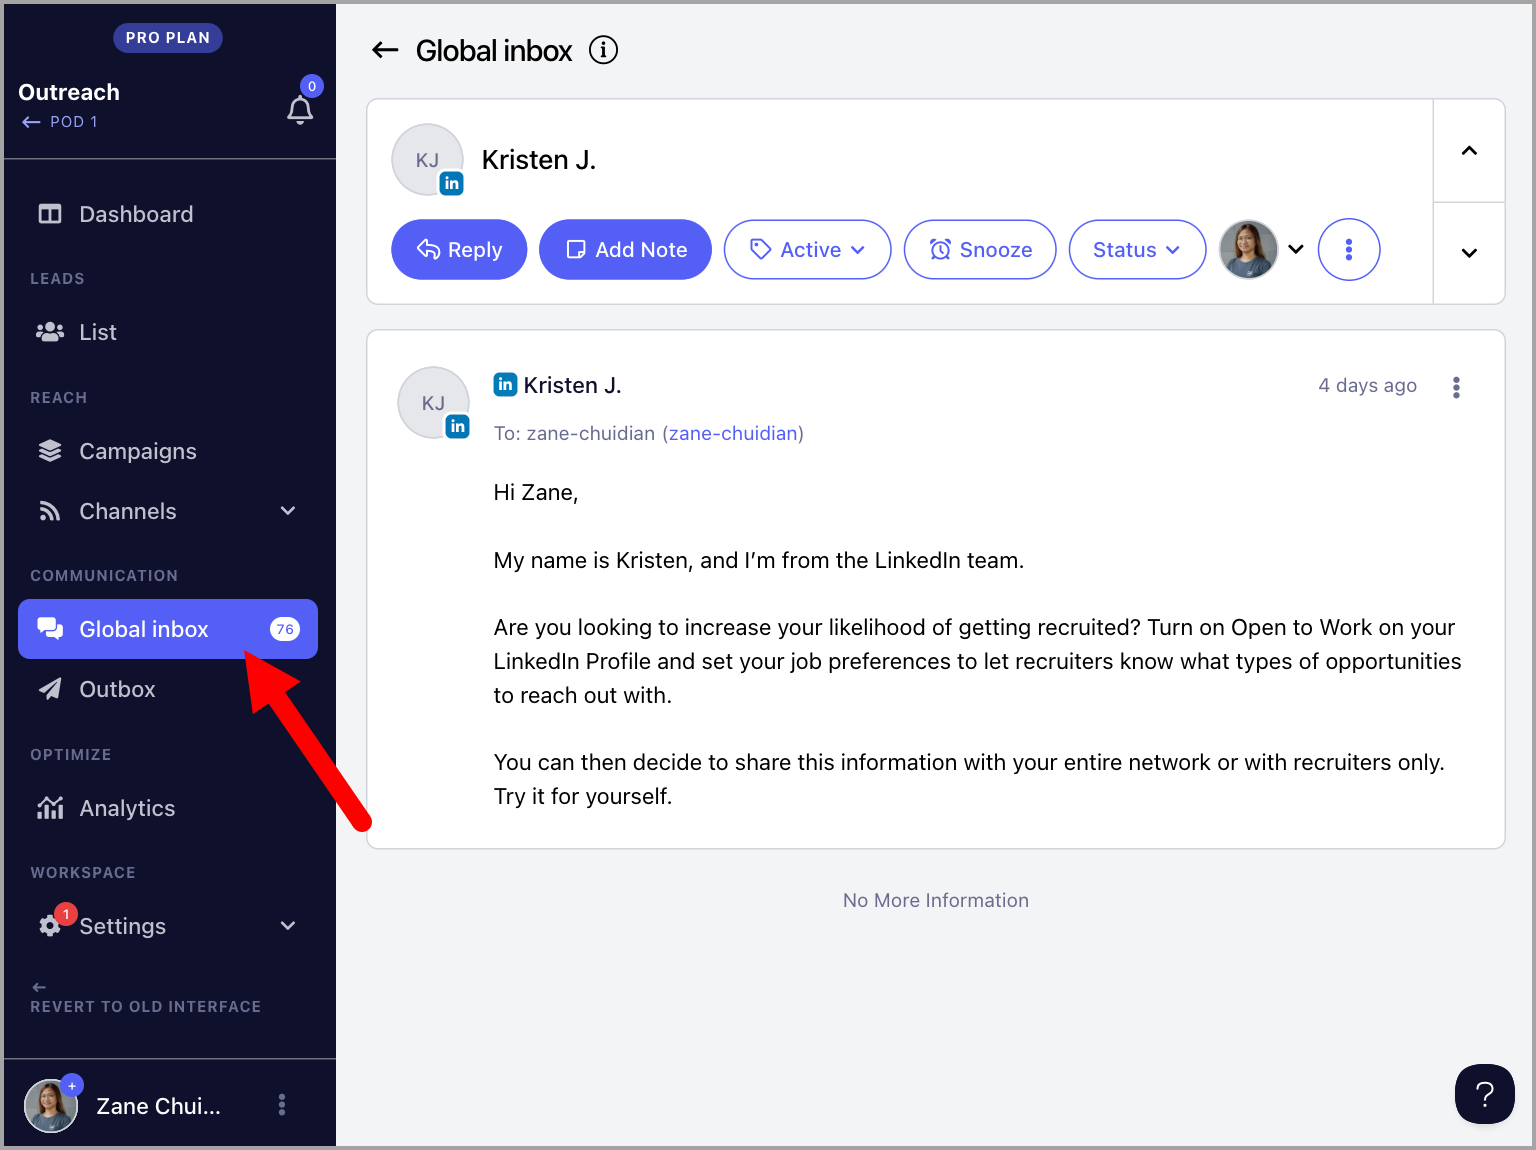Click the Outreach workspace title
1536x1150 pixels.
(x=69, y=92)
